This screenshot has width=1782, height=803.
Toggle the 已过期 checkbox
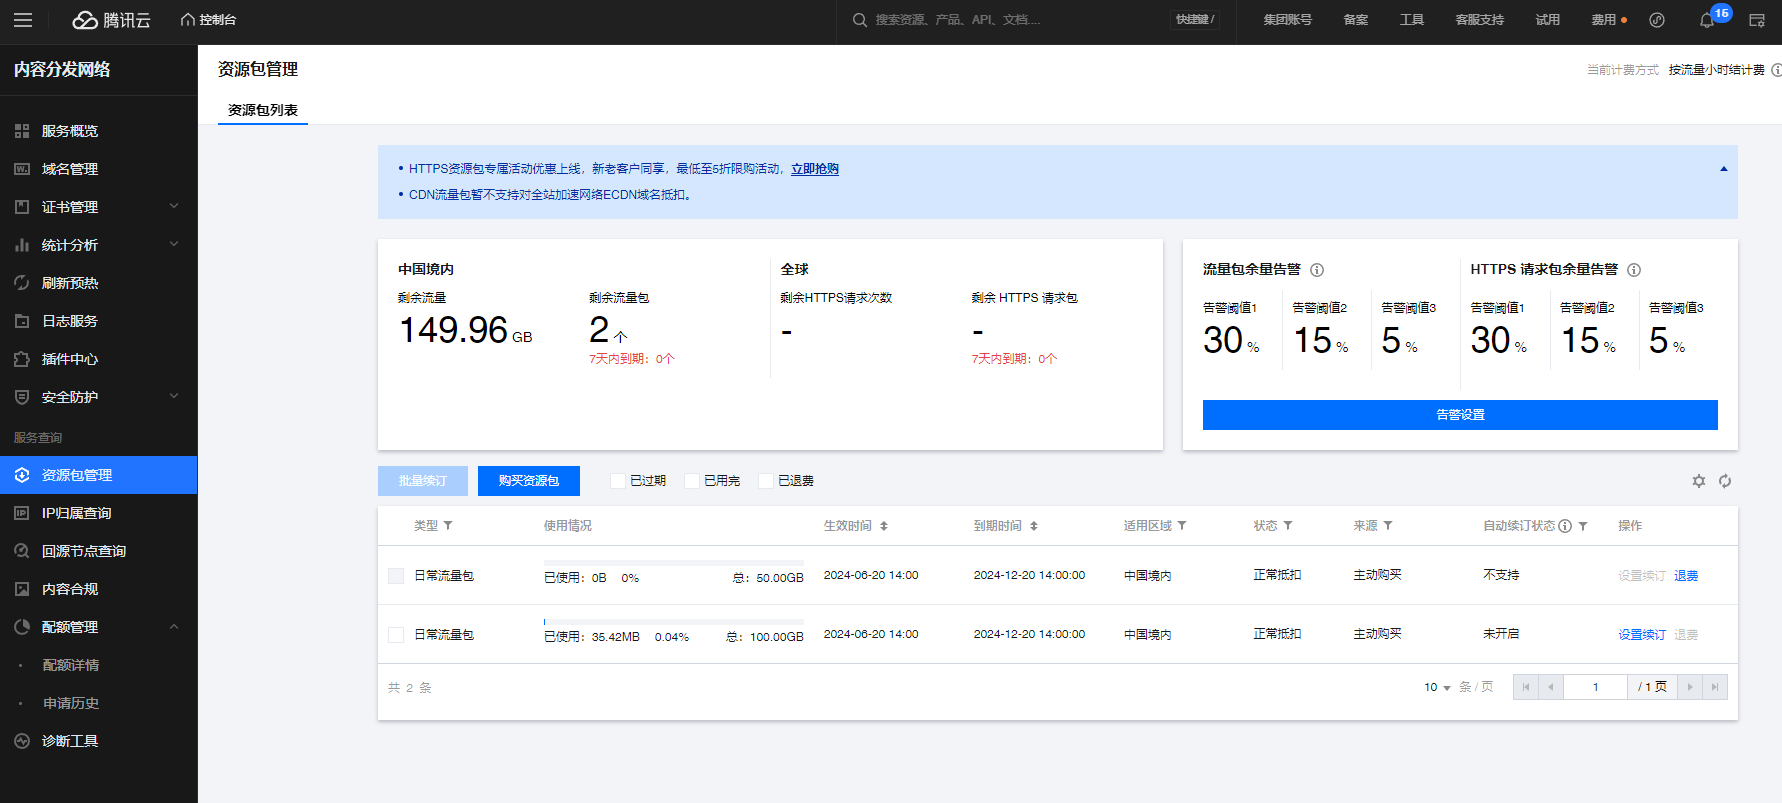tap(618, 481)
